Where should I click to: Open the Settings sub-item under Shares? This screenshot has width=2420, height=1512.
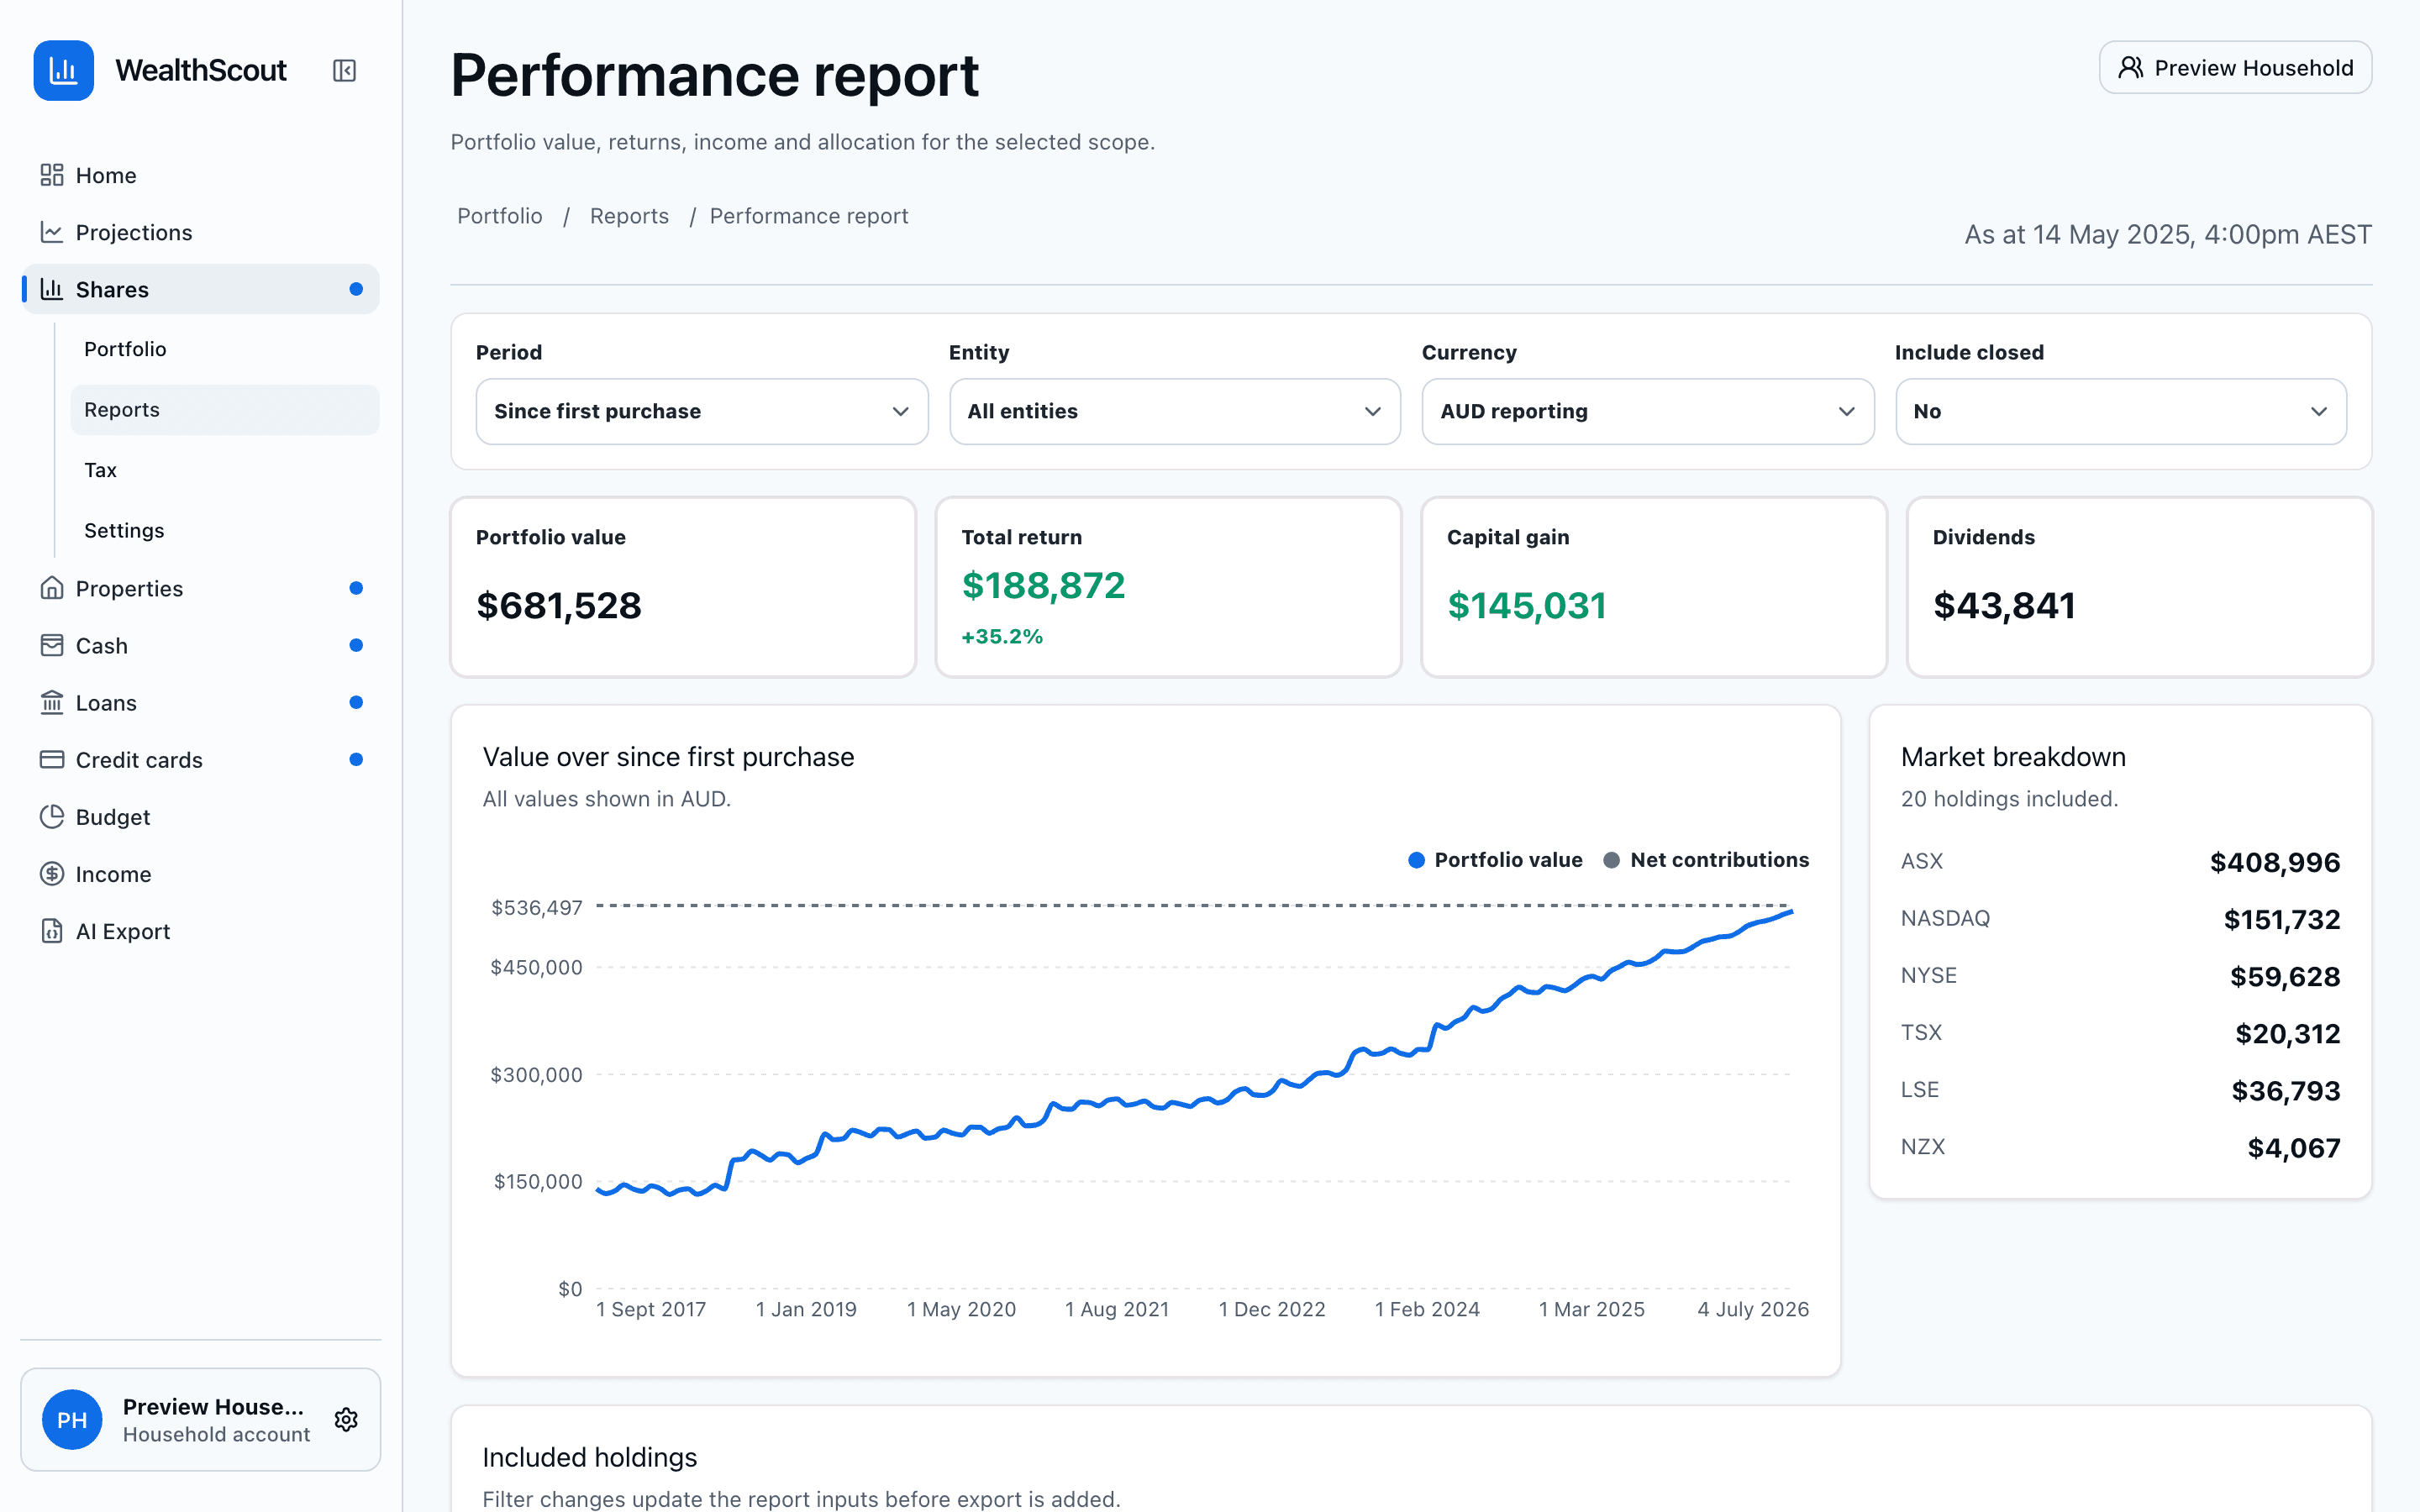click(x=224, y=530)
